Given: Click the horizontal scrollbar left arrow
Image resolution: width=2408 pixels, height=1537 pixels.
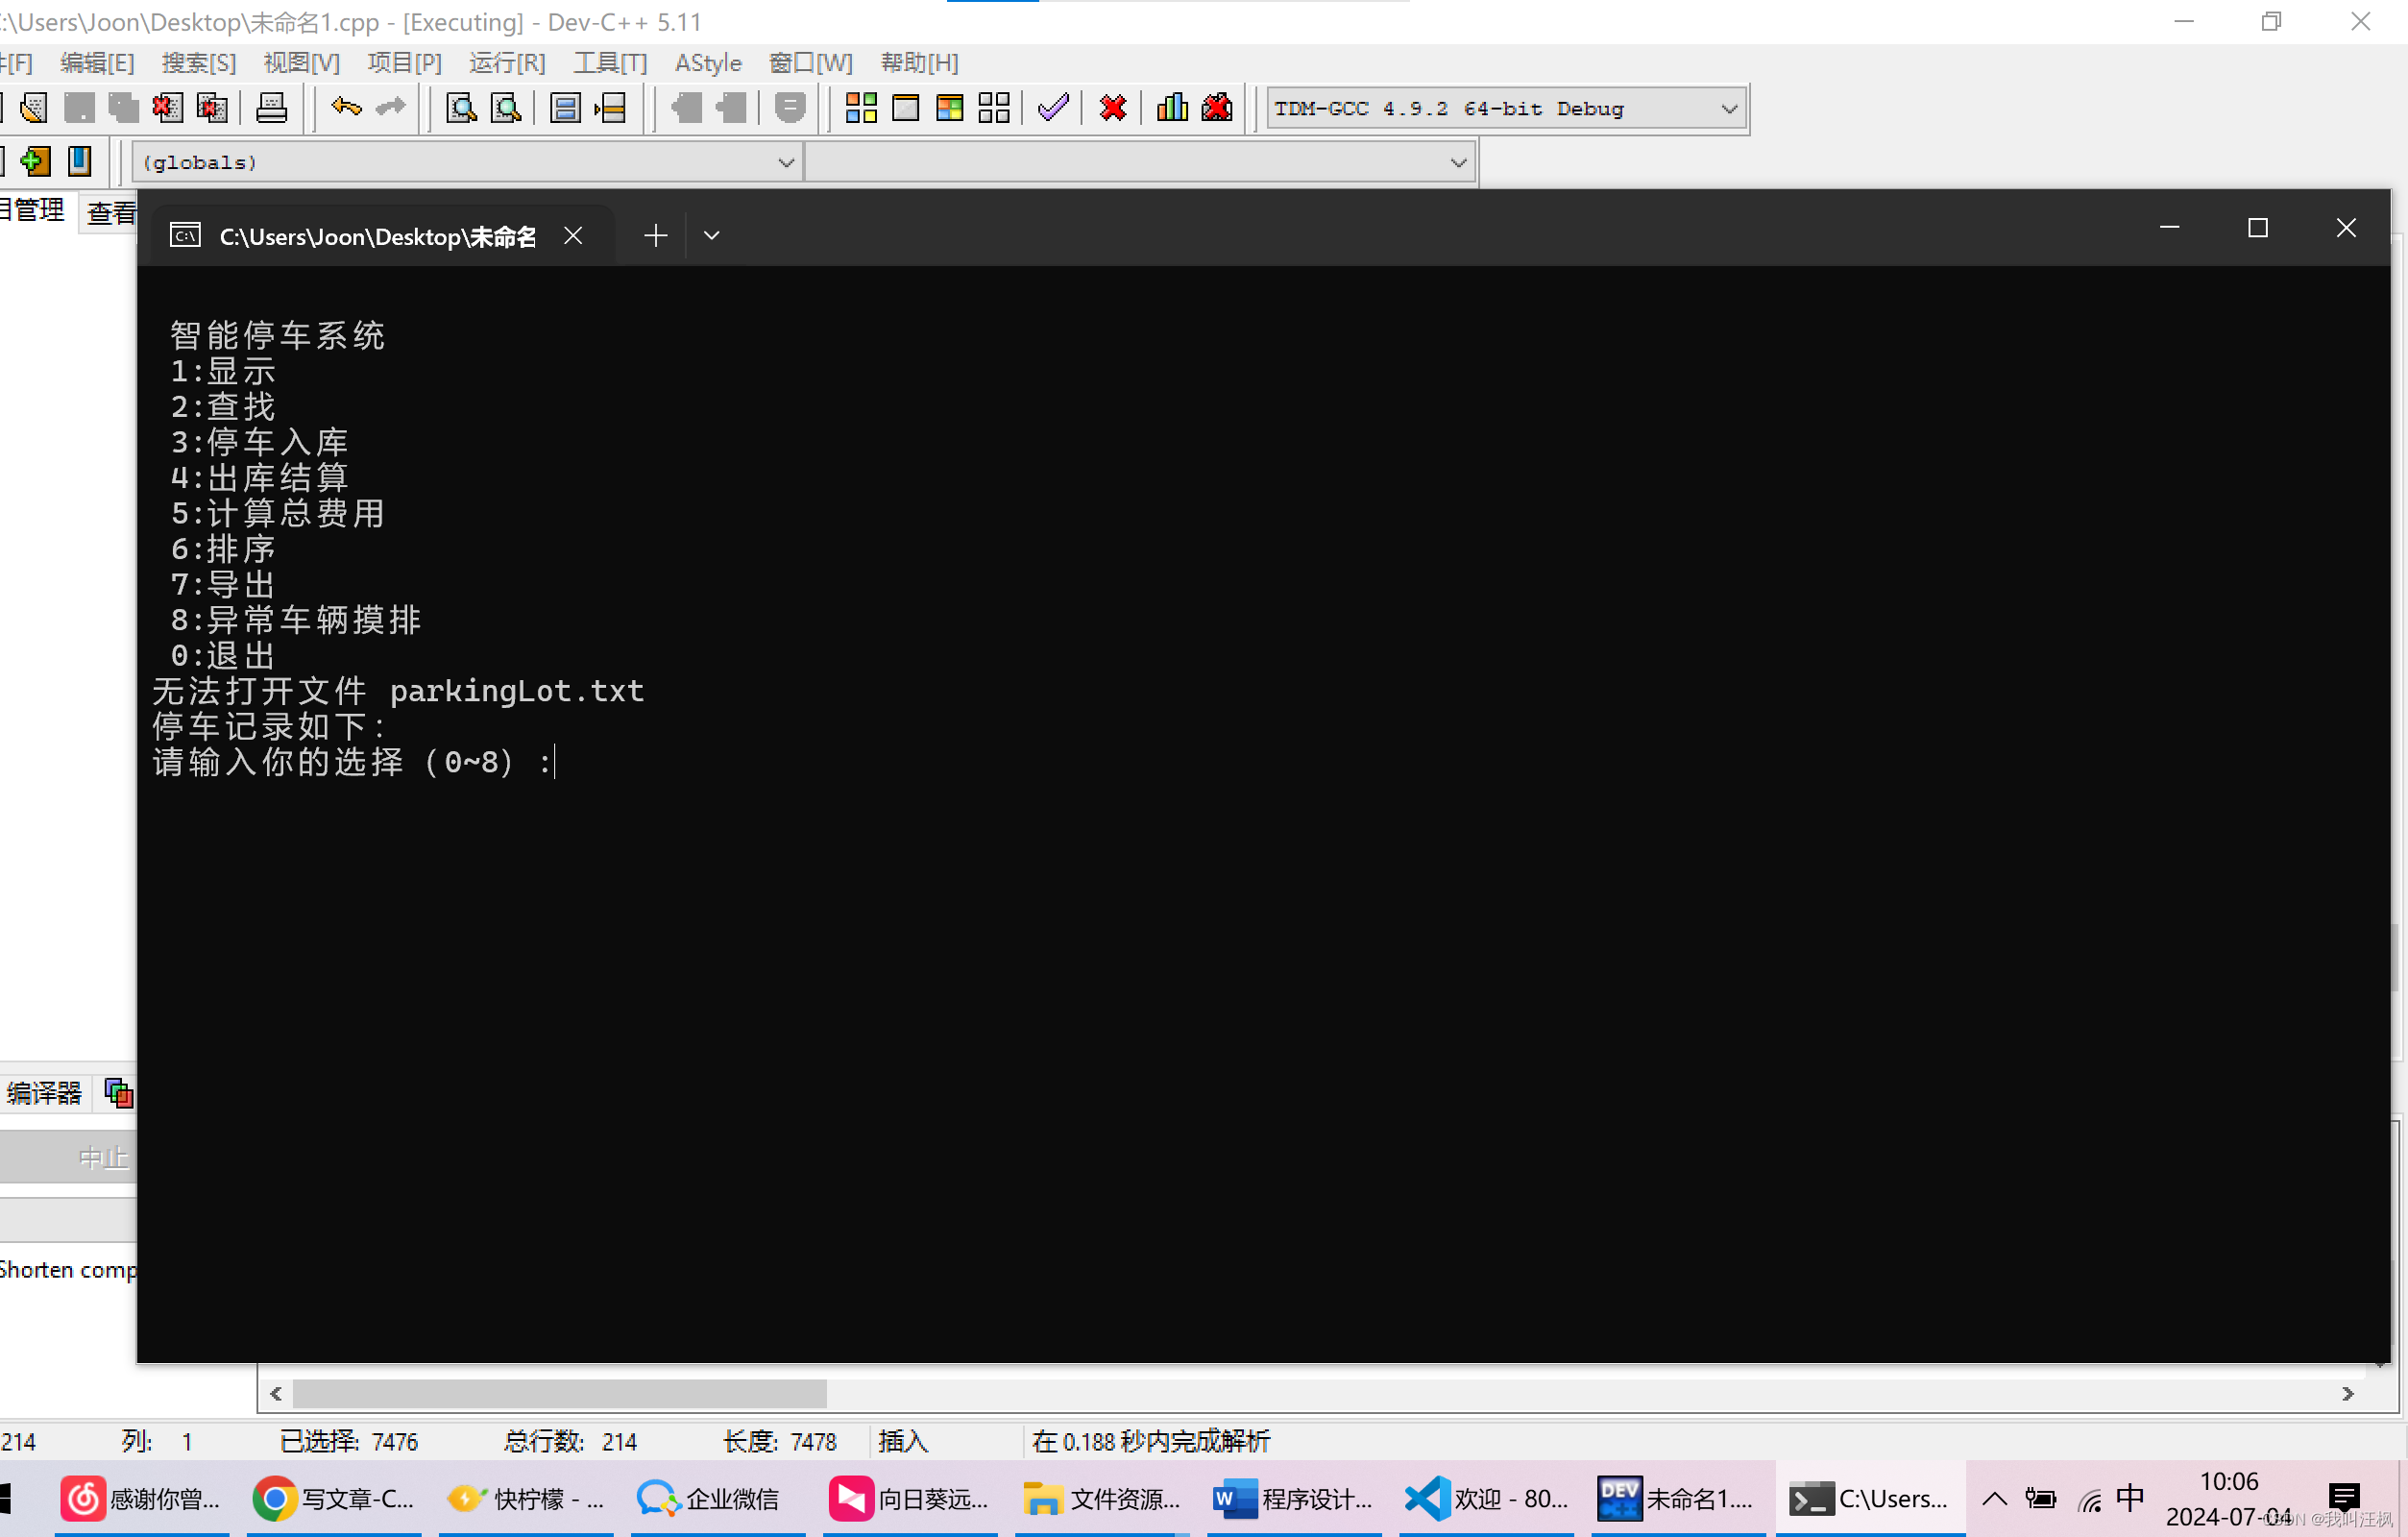Looking at the screenshot, I should point(276,1393).
